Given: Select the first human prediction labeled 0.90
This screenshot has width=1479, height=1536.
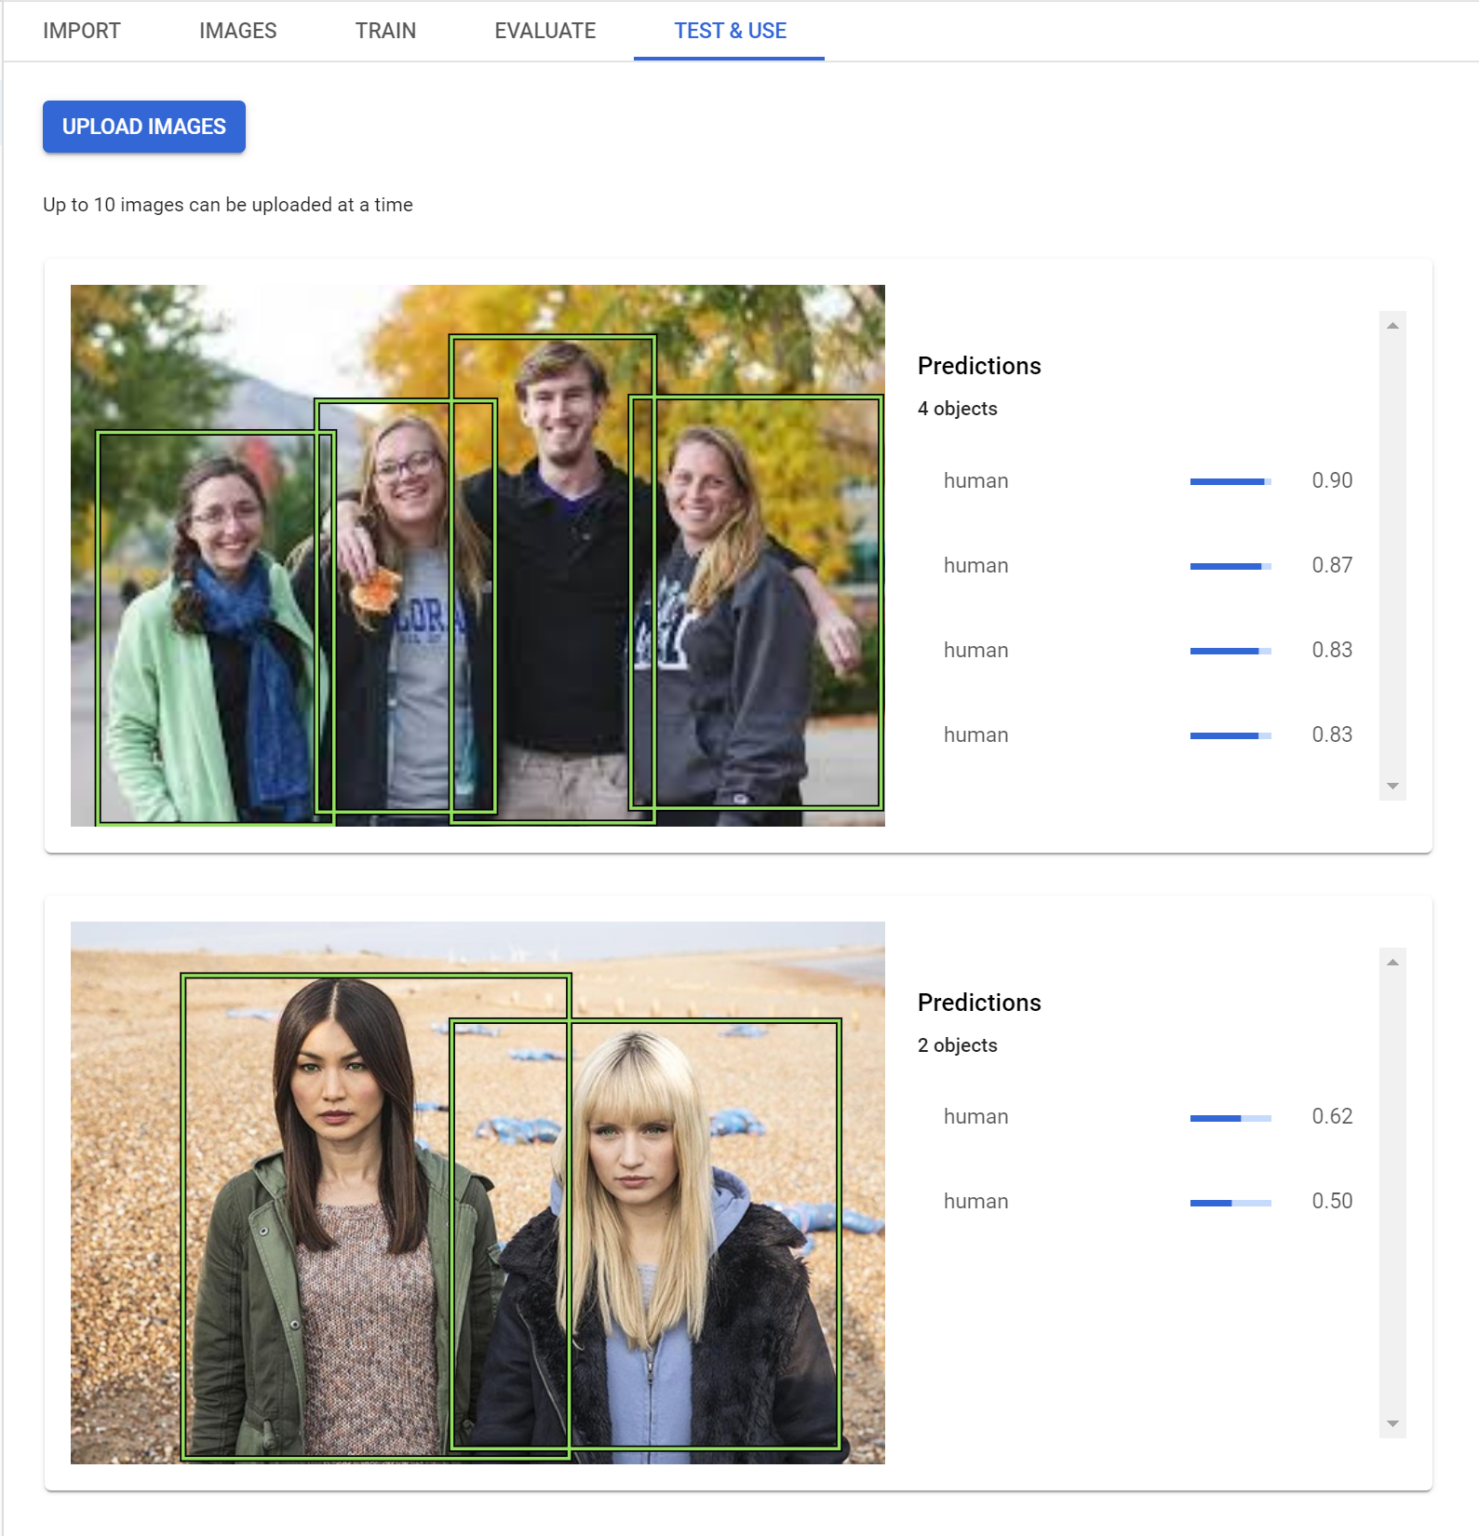Looking at the screenshot, I should coord(974,480).
